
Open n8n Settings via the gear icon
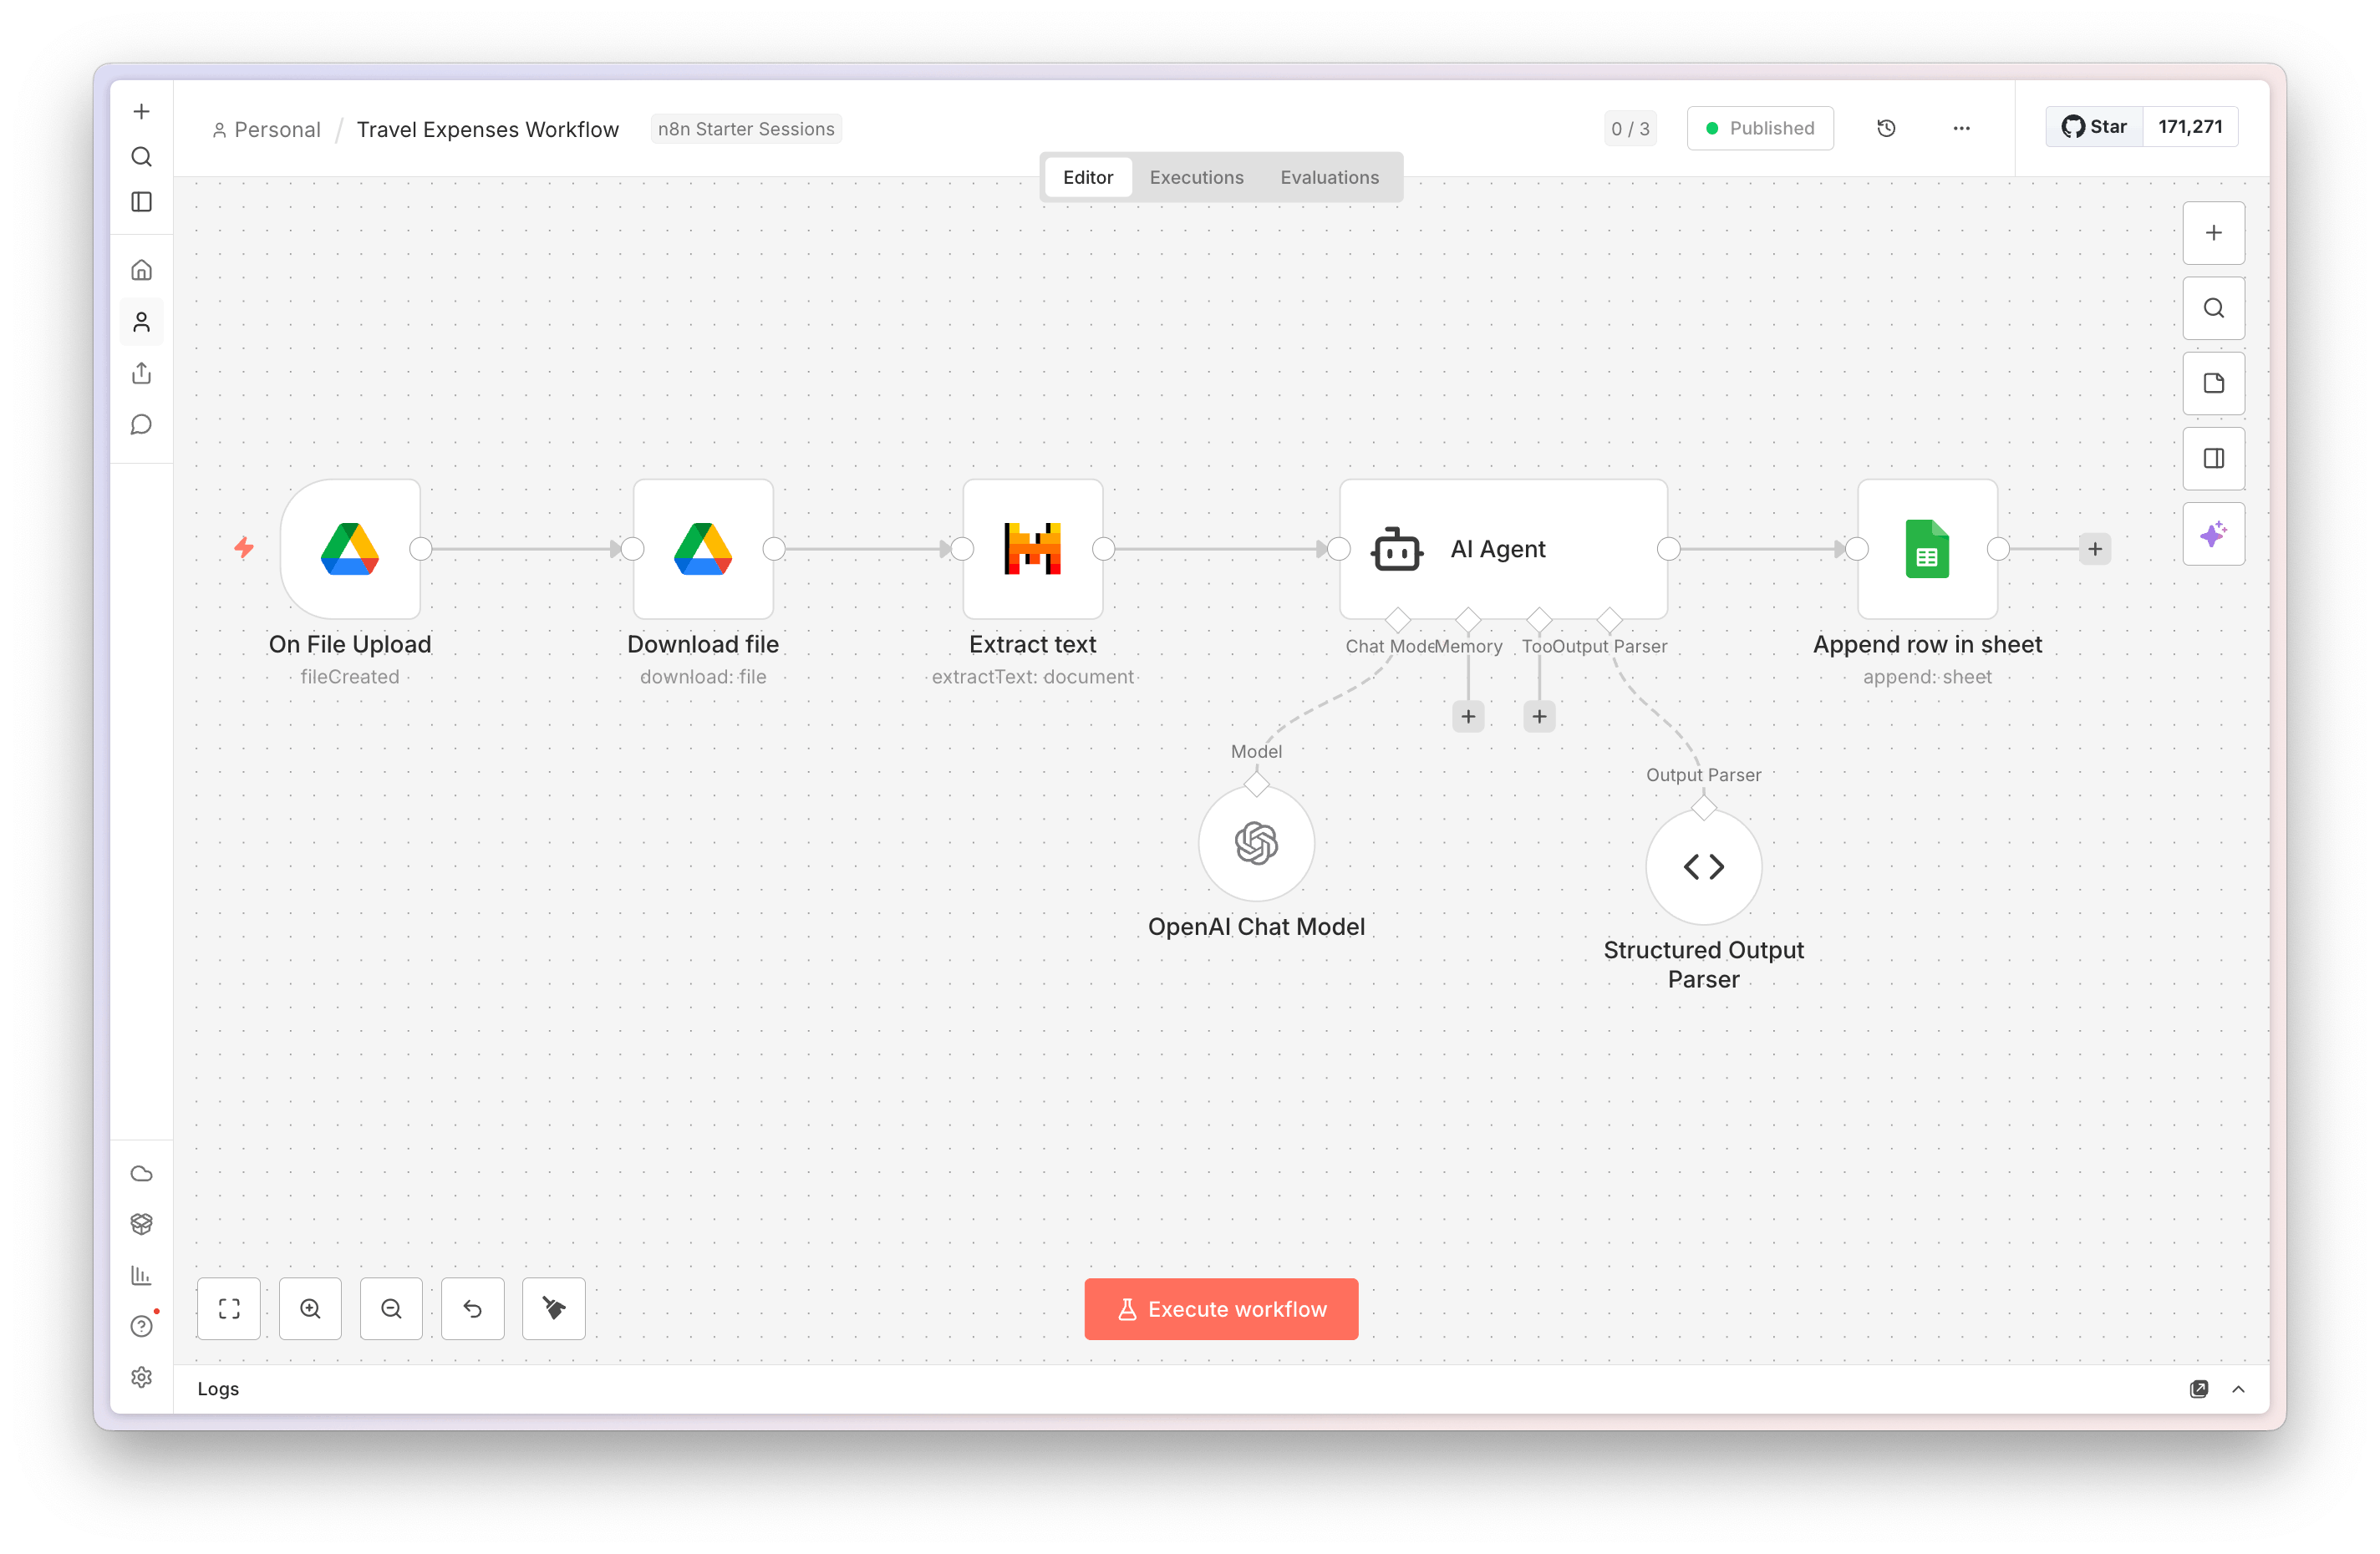141,1377
